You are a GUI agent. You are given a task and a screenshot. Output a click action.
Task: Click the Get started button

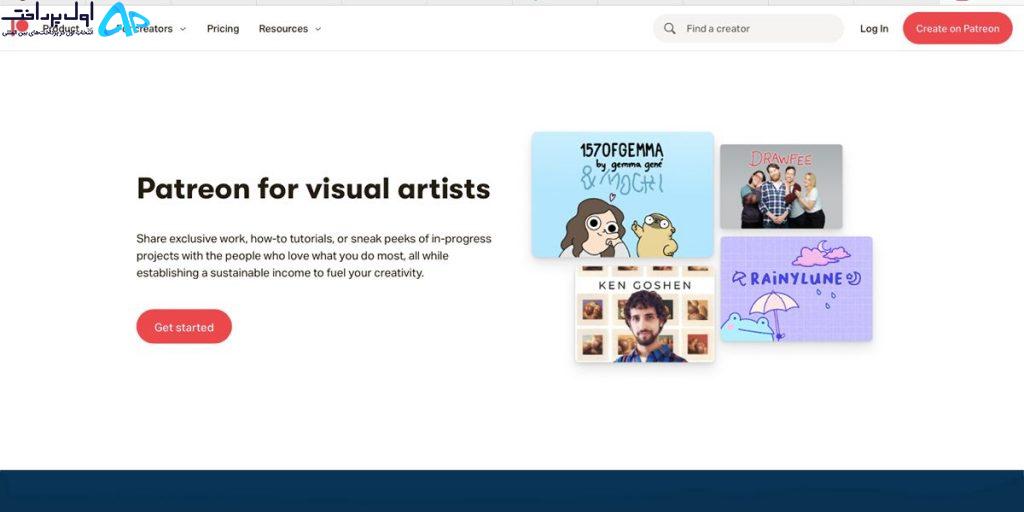click(184, 327)
